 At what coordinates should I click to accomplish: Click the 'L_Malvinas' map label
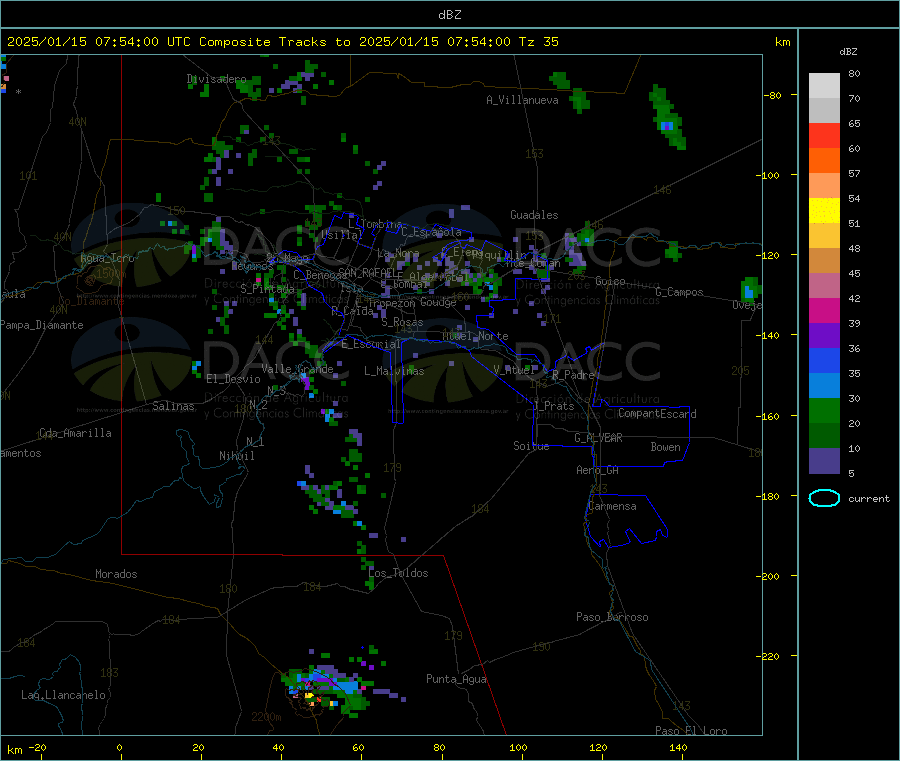[x=394, y=371]
